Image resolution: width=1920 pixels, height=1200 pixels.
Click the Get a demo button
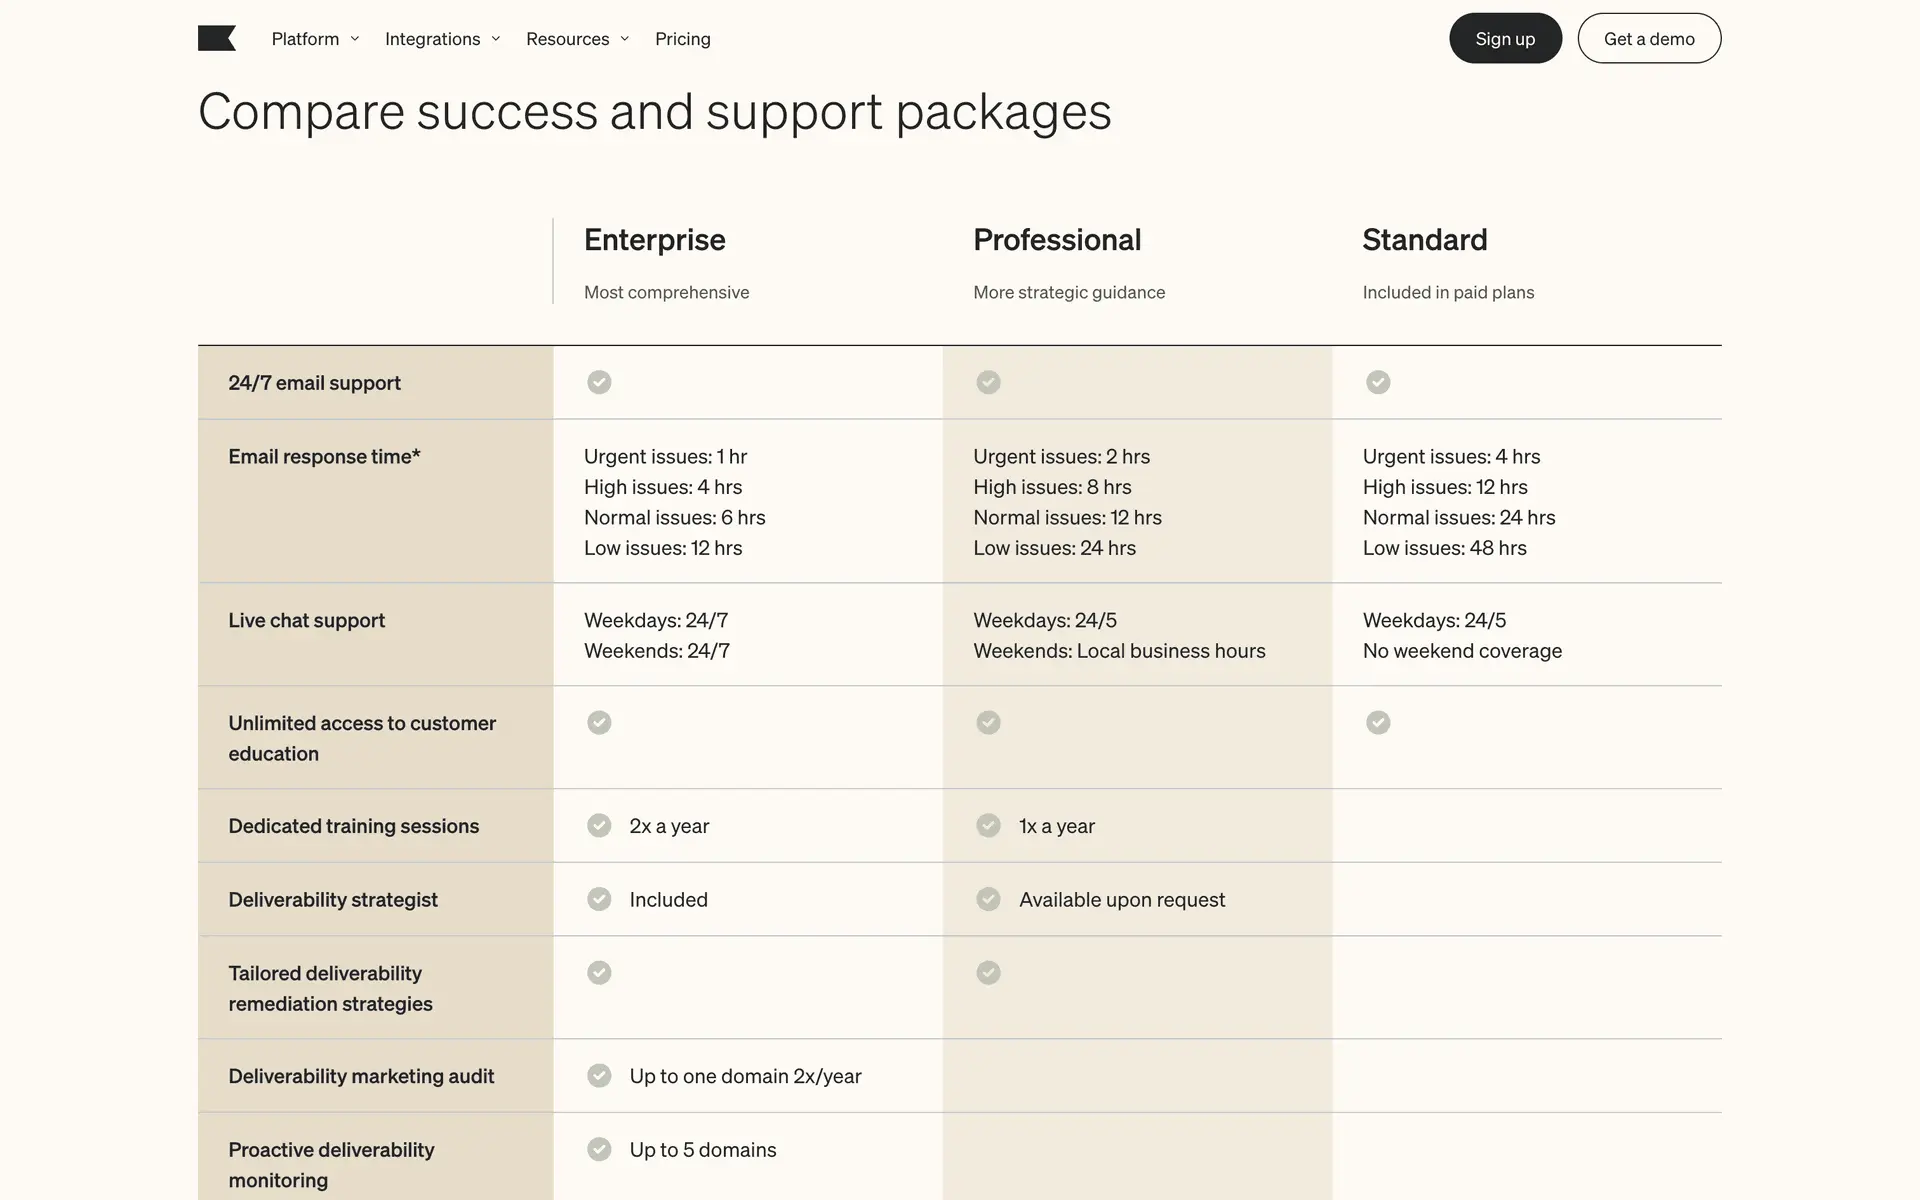pos(1649,39)
